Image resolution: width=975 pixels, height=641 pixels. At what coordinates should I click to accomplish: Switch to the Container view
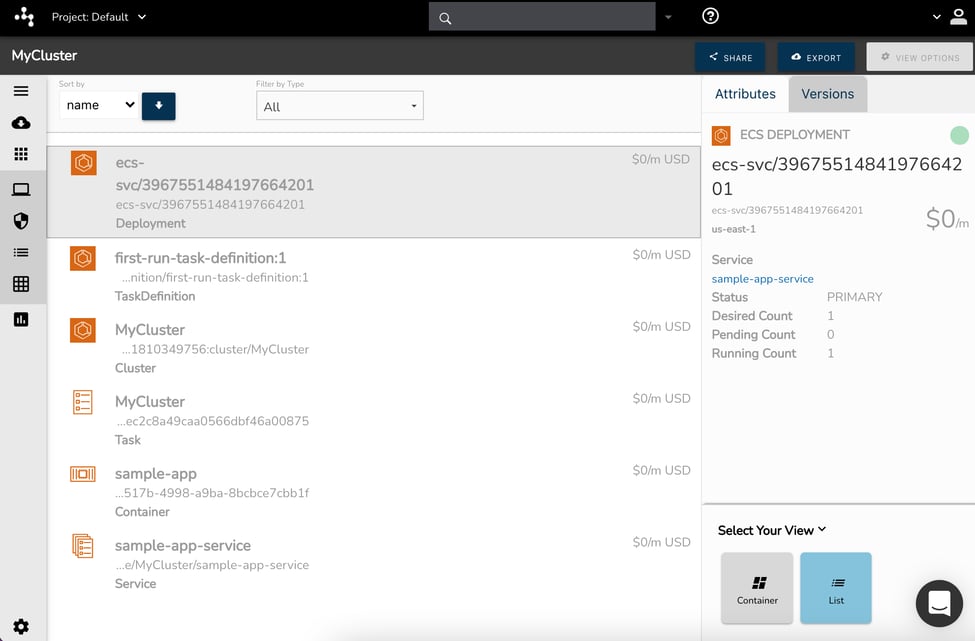[757, 588]
